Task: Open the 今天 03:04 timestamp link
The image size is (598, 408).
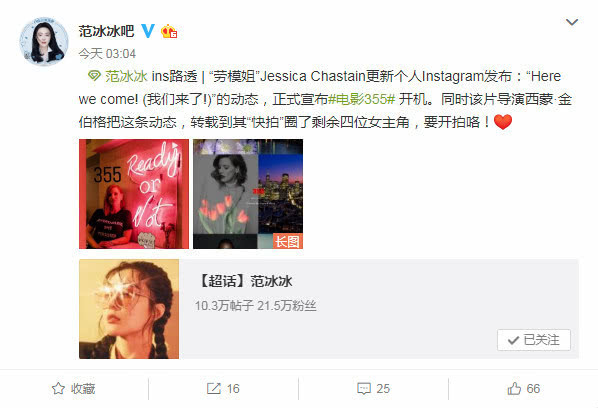Action: [107, 54]
